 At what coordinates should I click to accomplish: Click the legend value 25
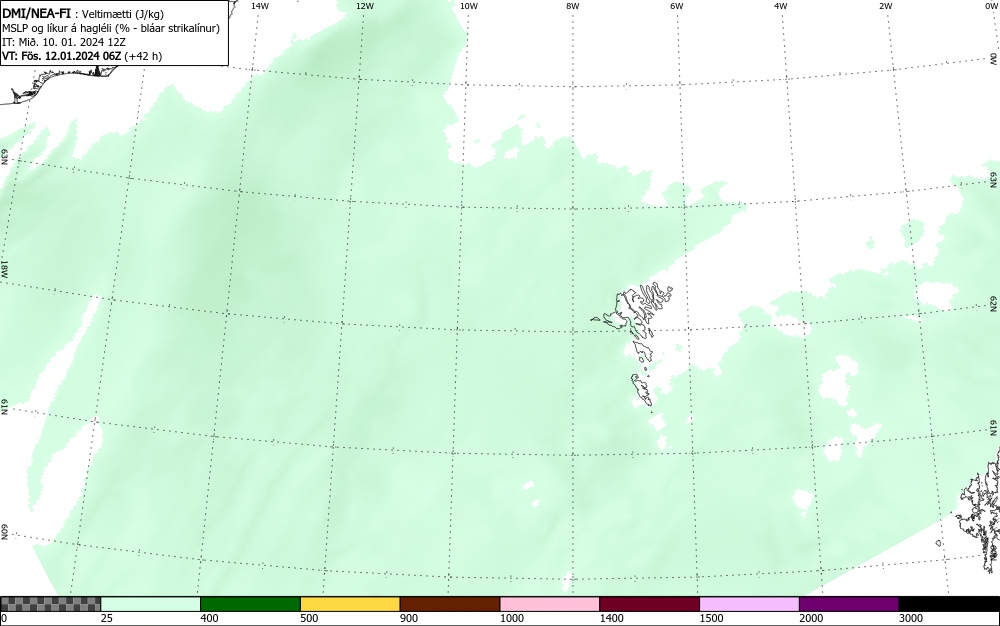(107, 618)
